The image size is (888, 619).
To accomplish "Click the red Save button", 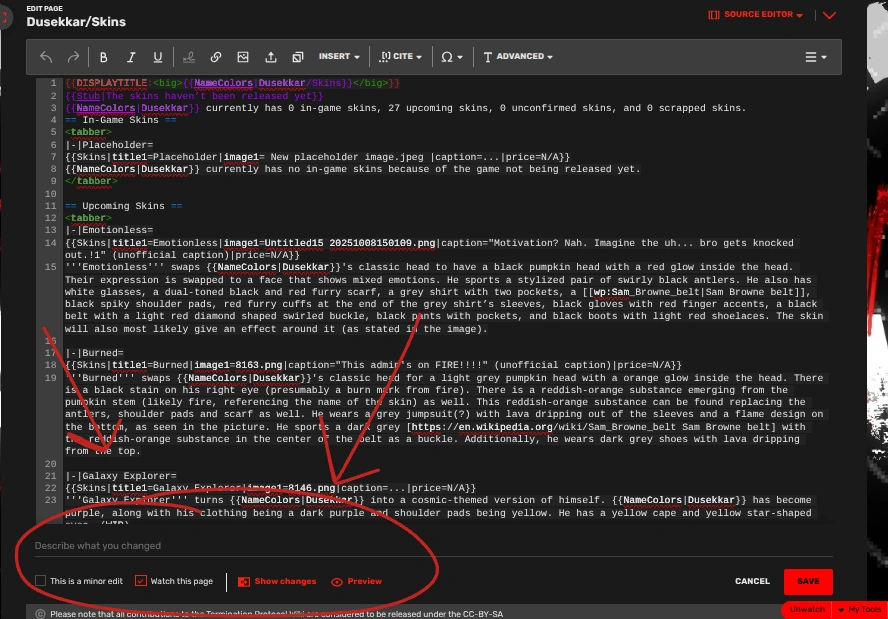I will click(808, 581).
